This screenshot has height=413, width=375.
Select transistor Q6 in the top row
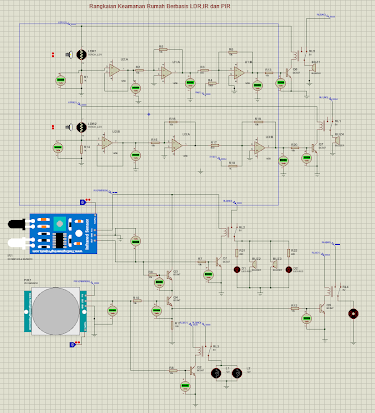[289, 73]
